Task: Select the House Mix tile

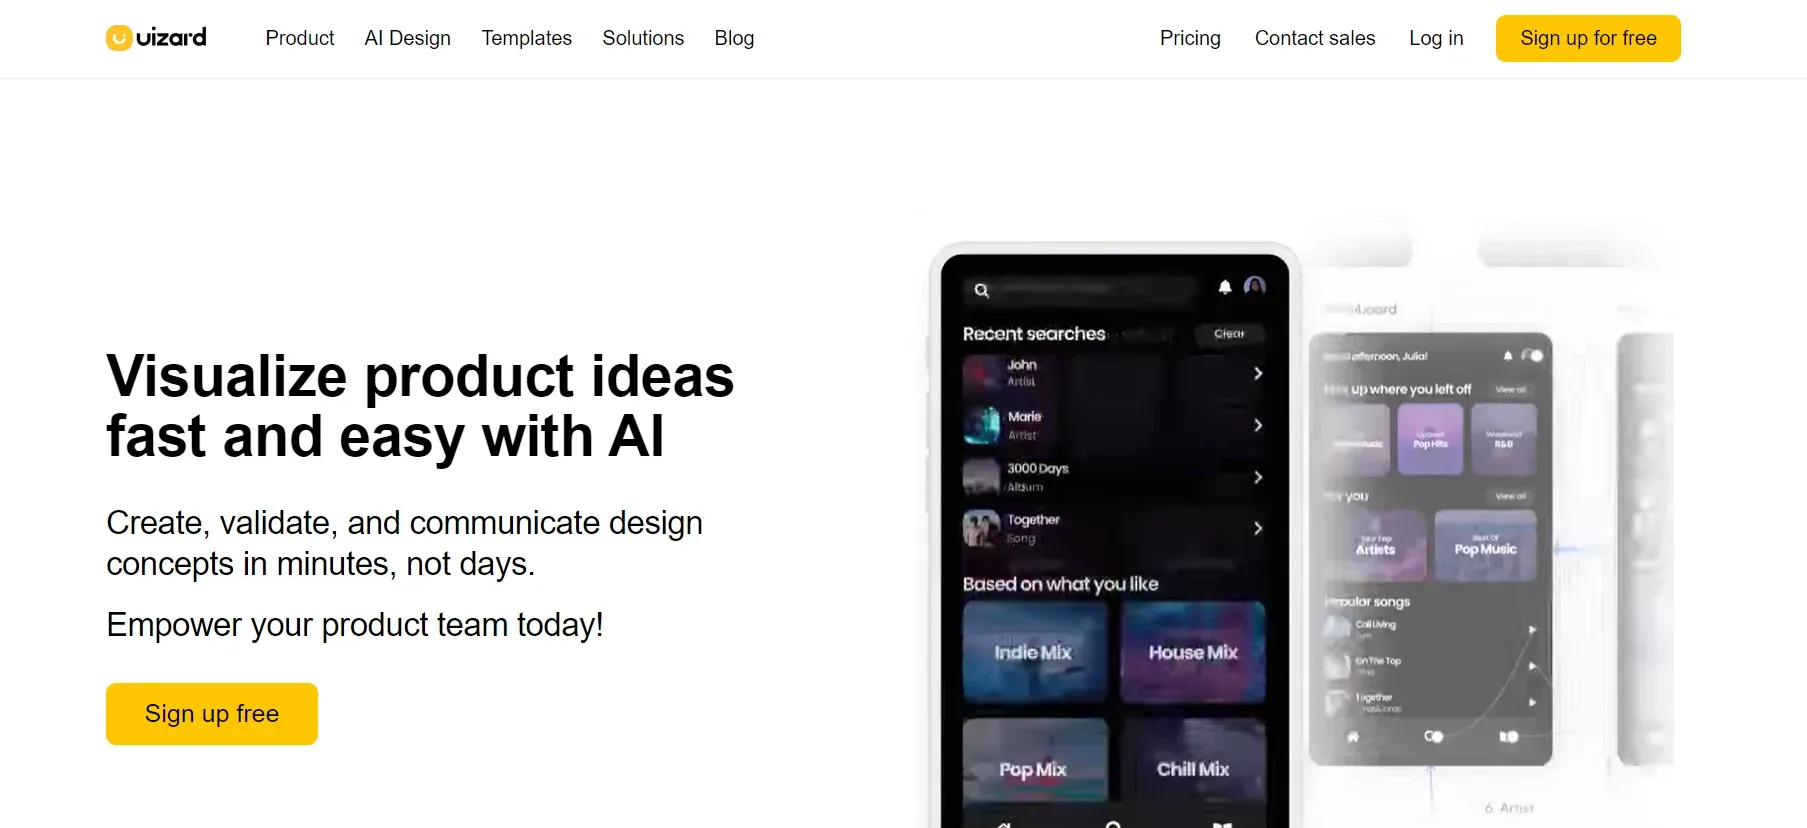Action: coord(1193,652)
